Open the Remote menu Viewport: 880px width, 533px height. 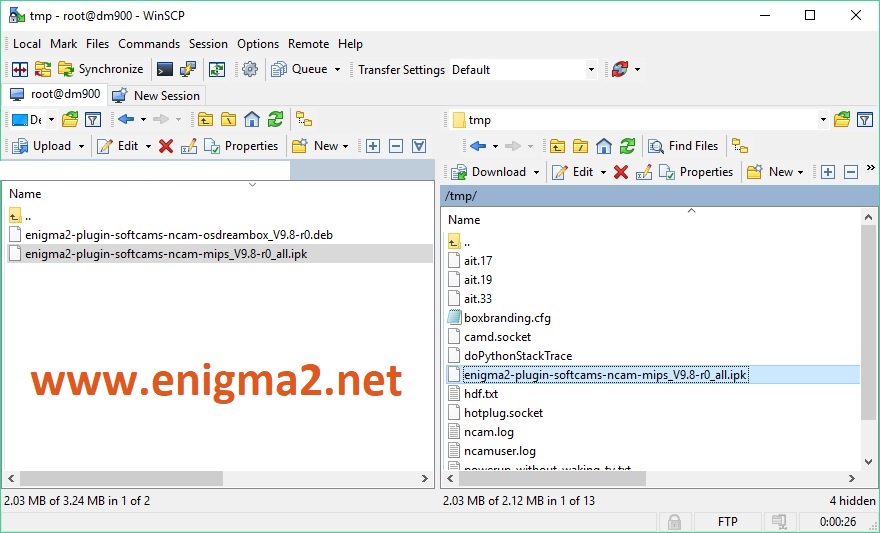(x=308, y=44)
